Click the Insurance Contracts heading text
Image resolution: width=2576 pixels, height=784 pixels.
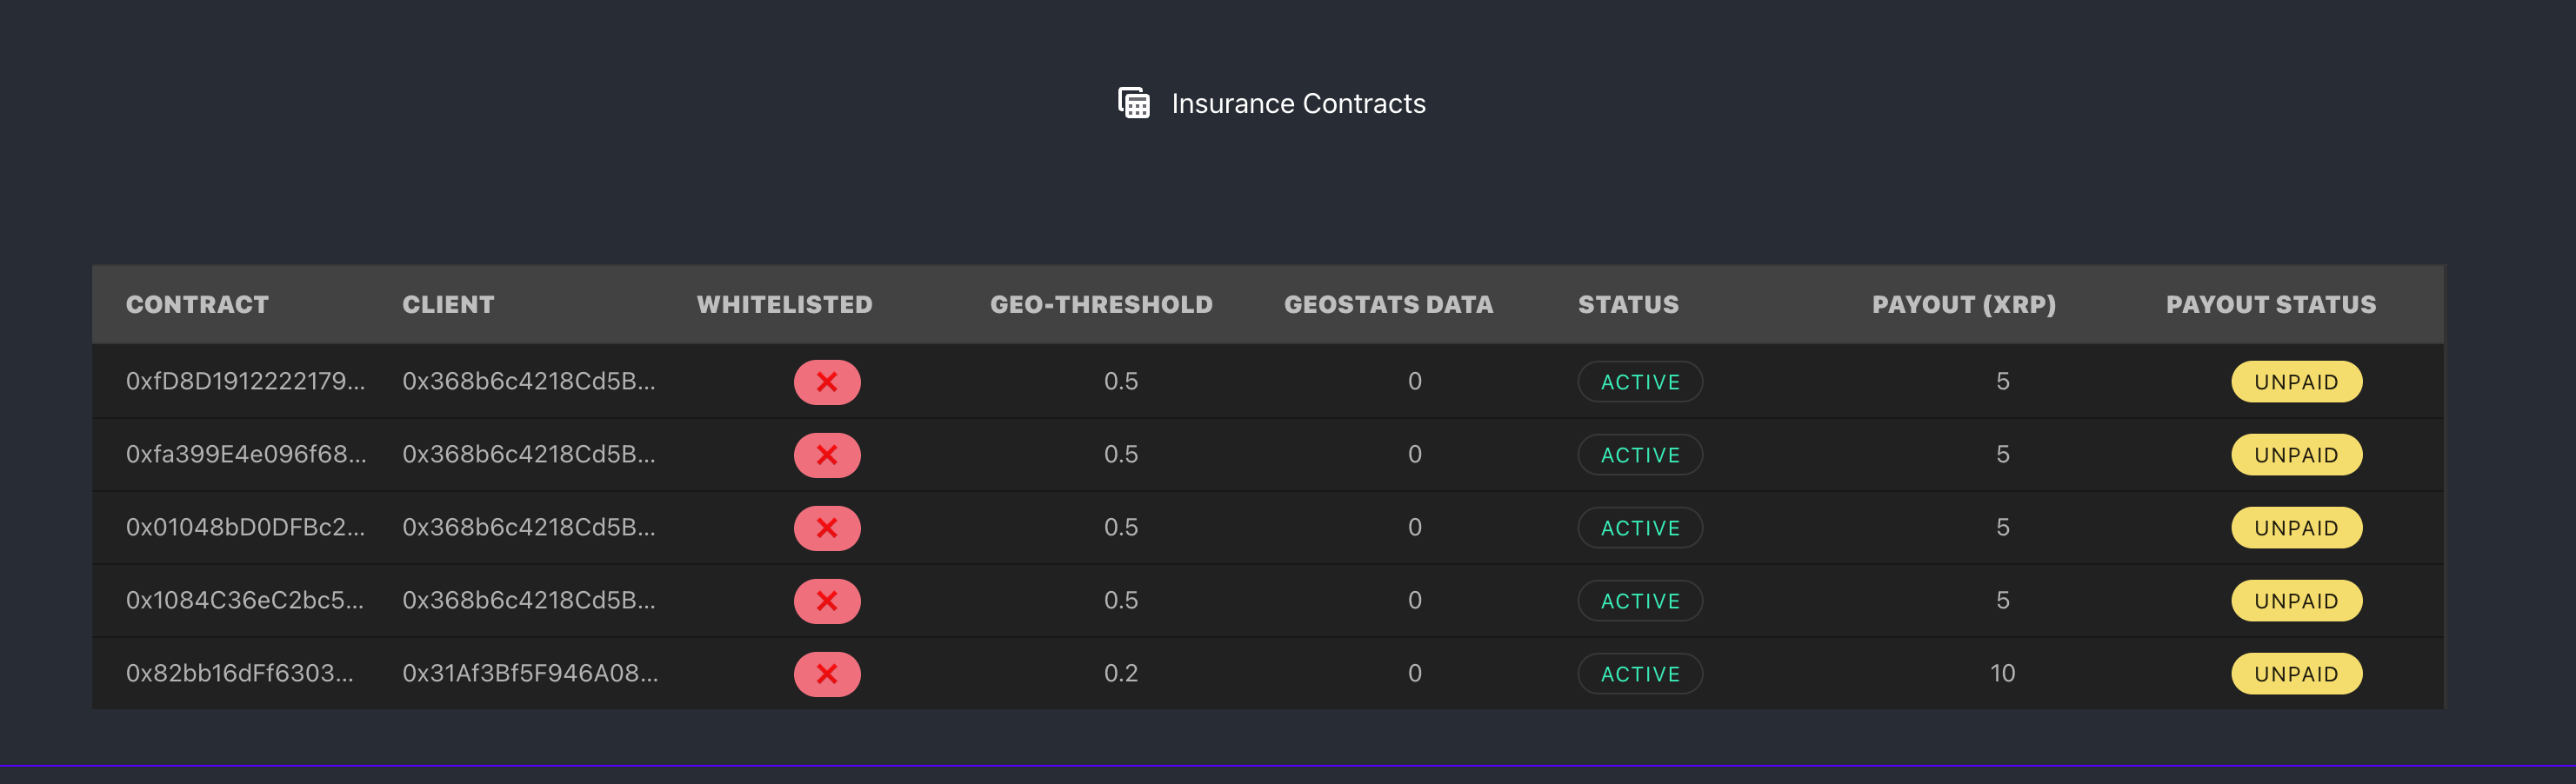click(1297, 104)
